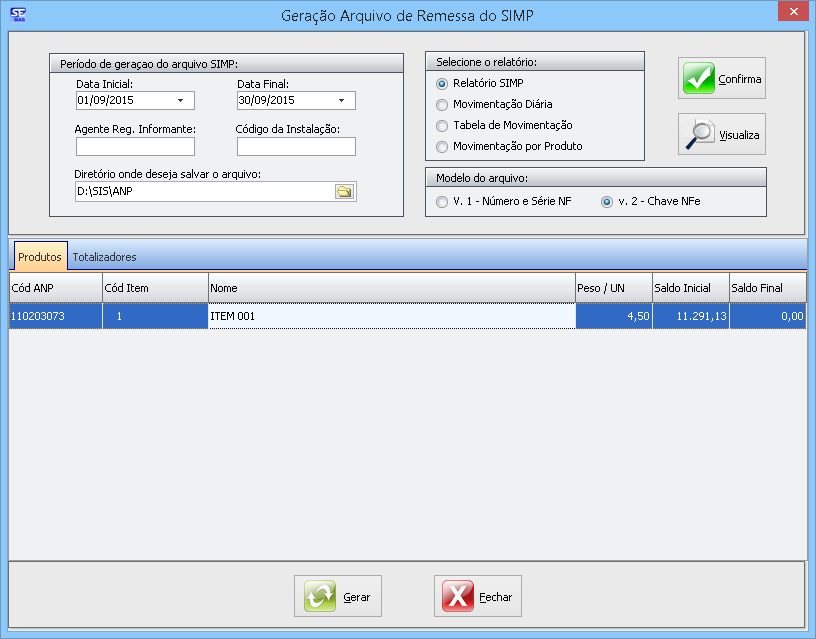Select v. 2 - Chave NFe model
This screenshot has height=639, width=816.
coord(606,202)
